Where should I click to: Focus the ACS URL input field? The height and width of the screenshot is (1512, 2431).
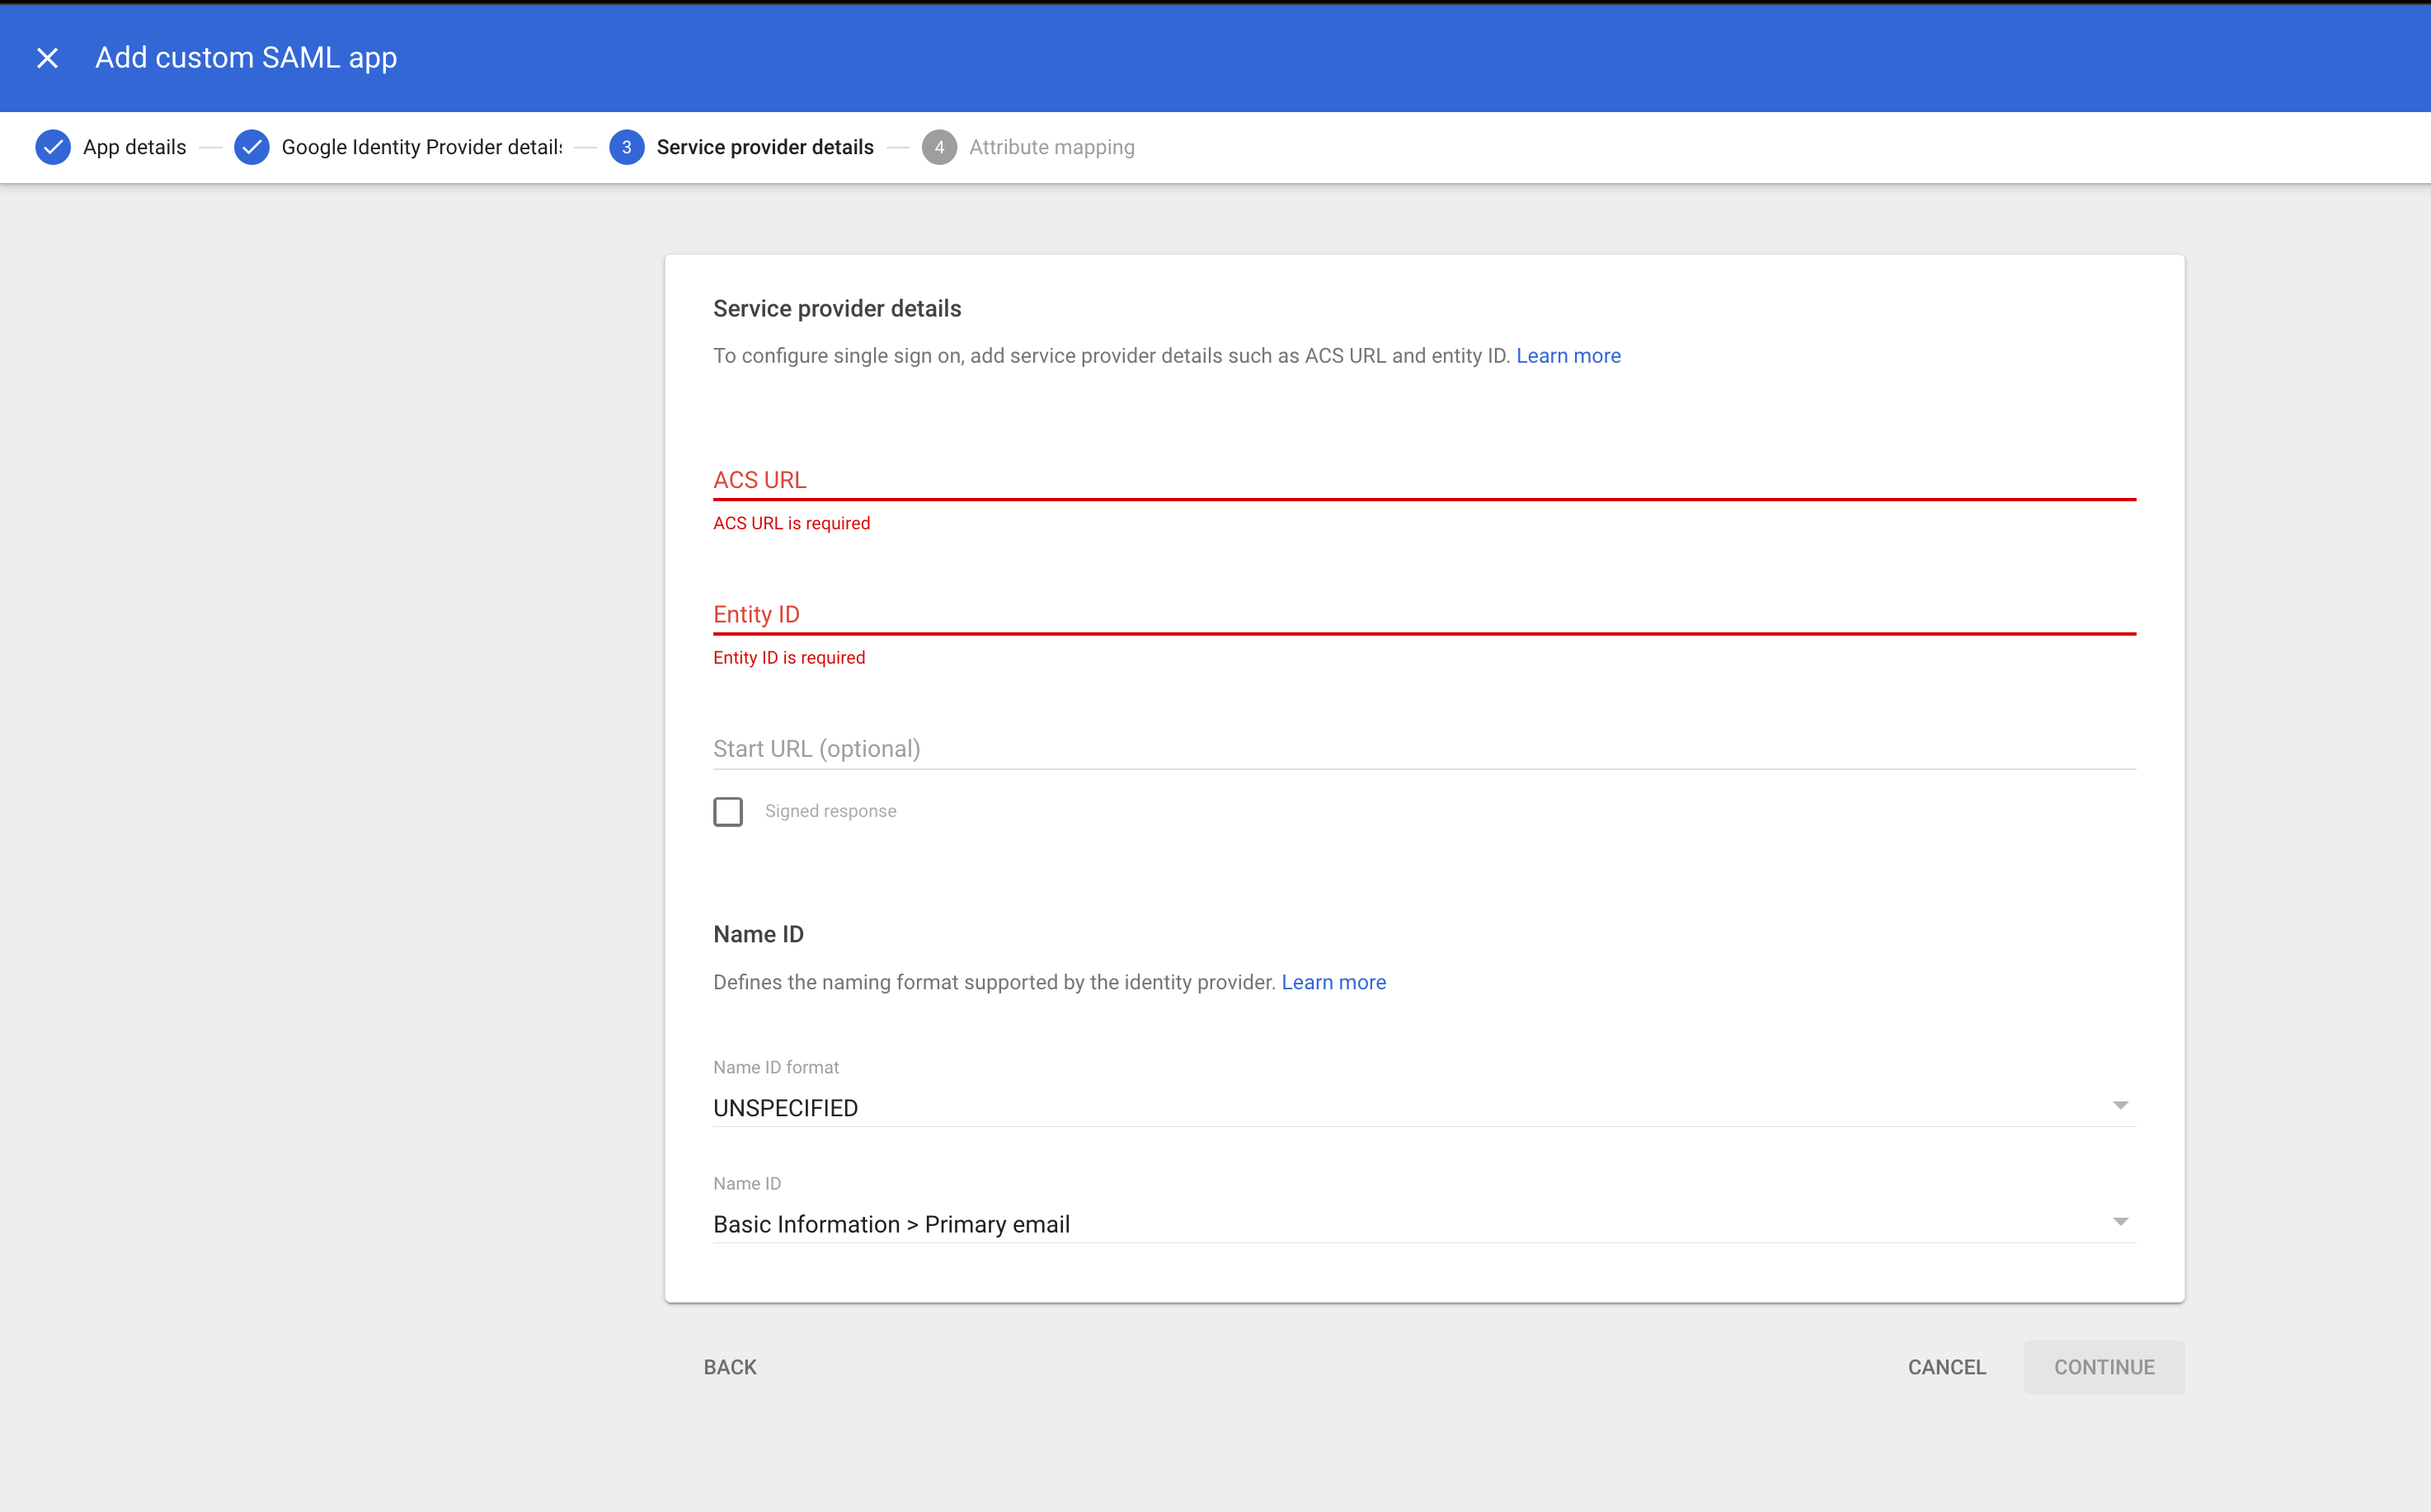click(x=1424, y=480)
